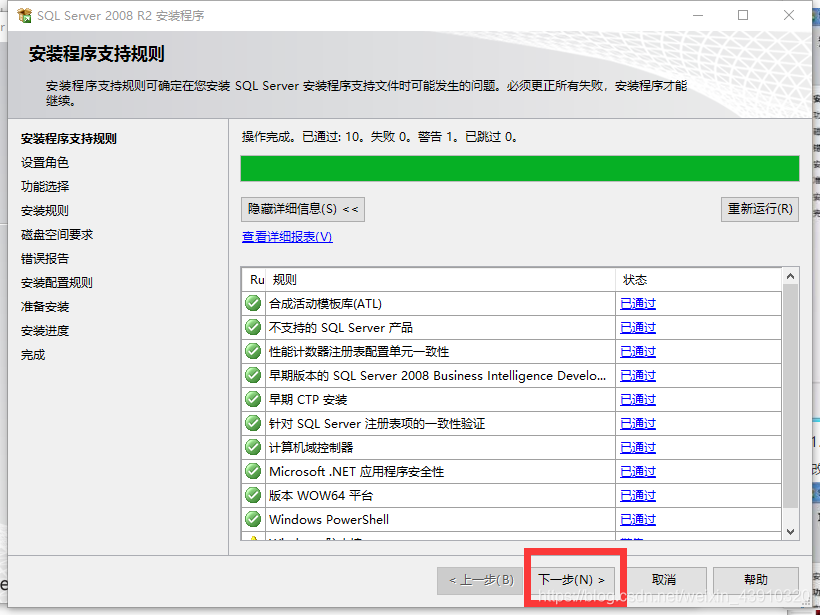Click the 重新运行(R) button
820x615 pixels.
tap(760, 209)
